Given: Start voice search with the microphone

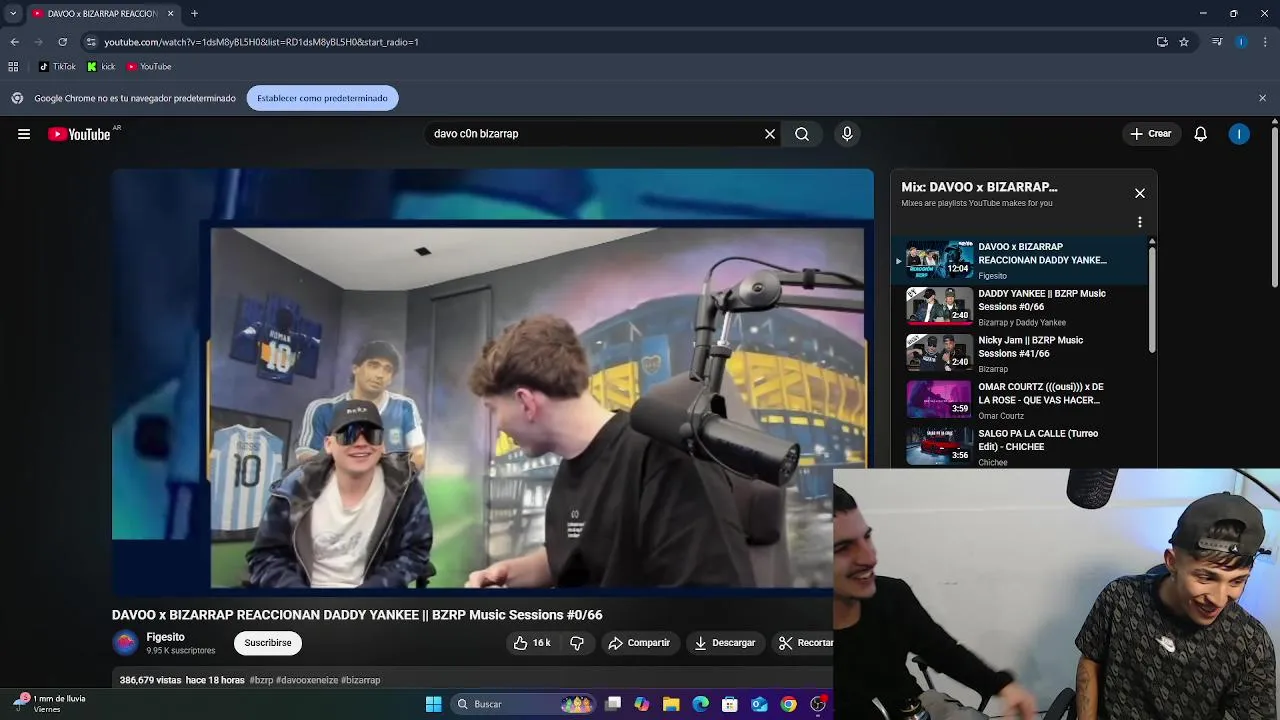Looking at the screenshot, I should (x=847, y=134).
